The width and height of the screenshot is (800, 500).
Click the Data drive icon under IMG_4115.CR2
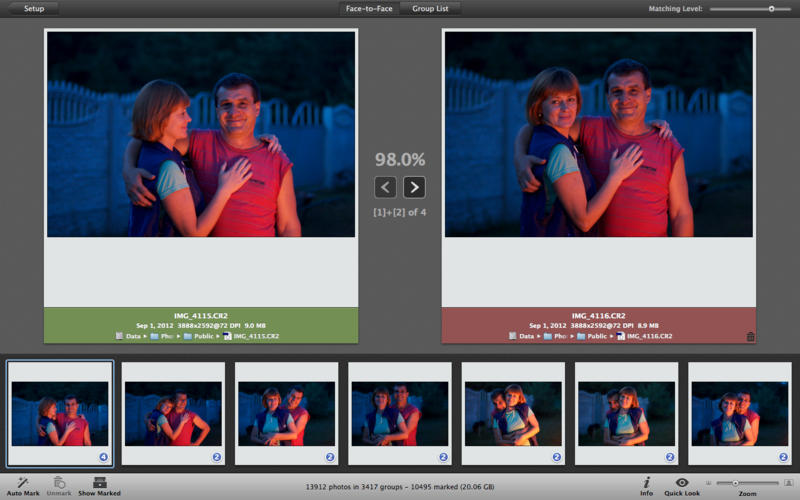(x=119, y=336)
